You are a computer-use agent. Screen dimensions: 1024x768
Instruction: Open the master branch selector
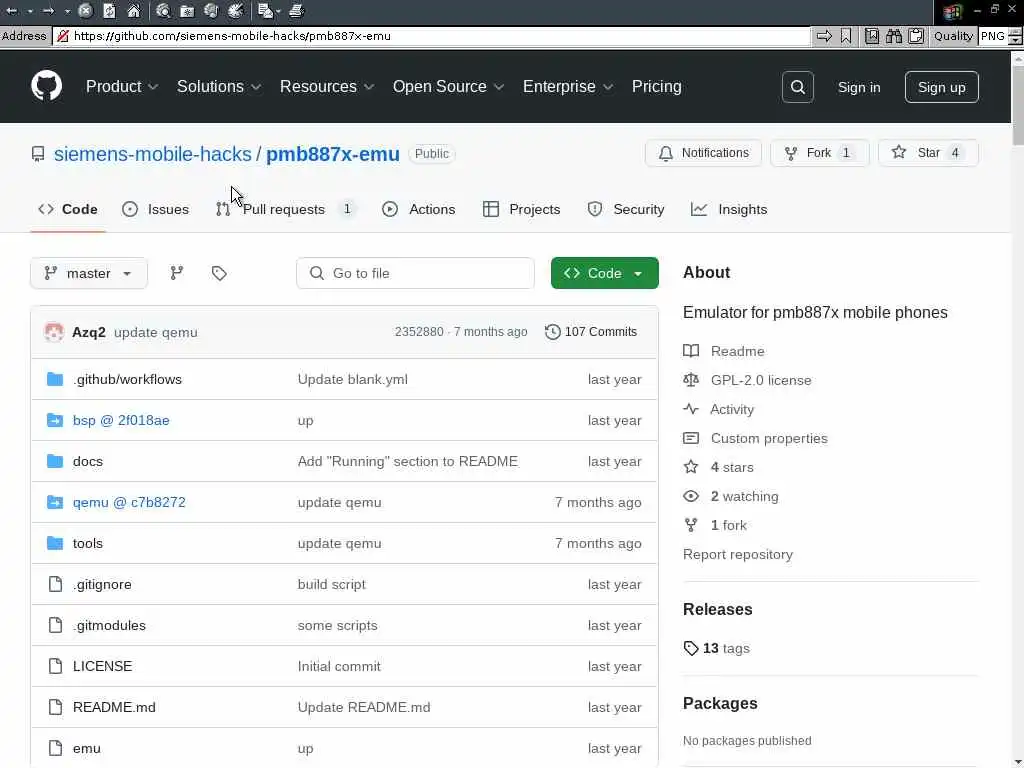point(89,273)
